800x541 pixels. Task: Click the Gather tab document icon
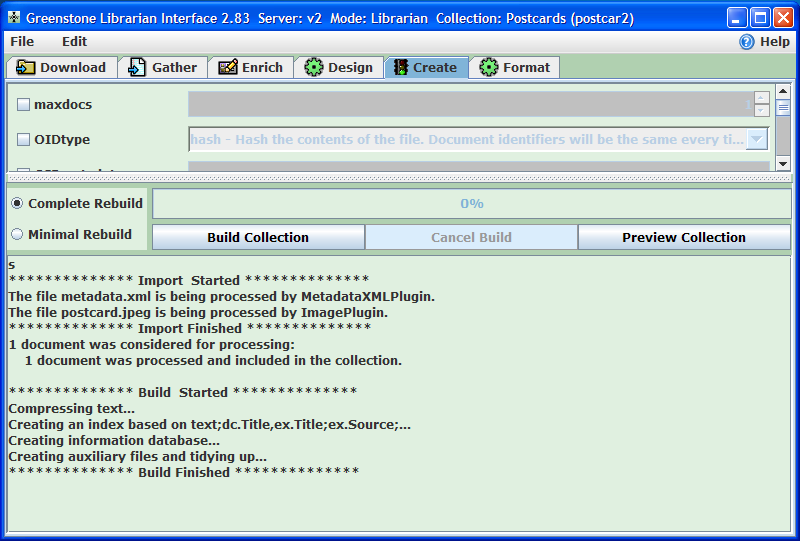pos(137,68)
